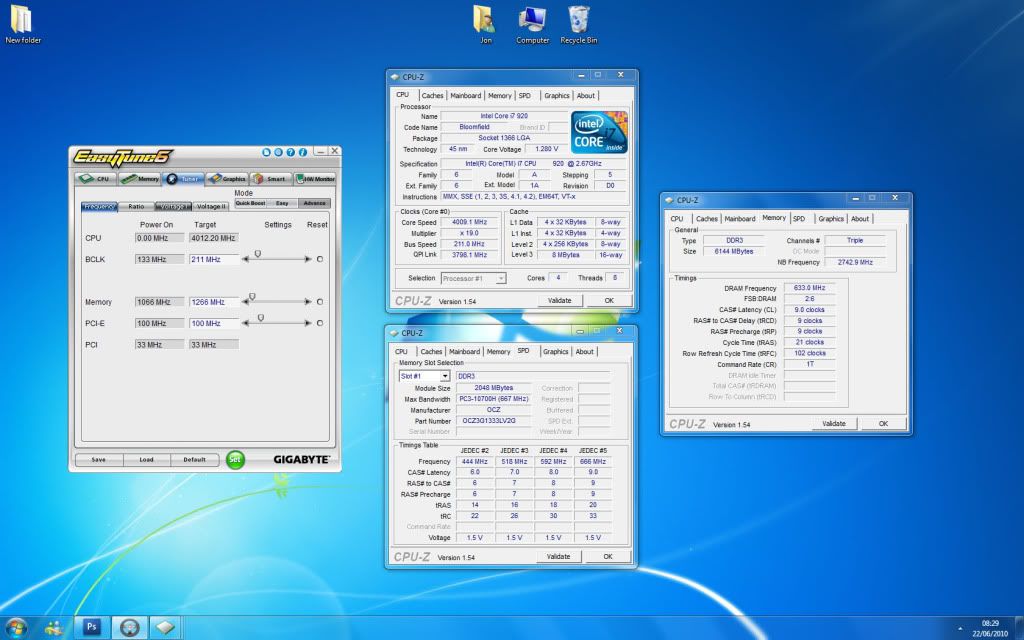Choose Quick Boost mode
The height and width of the screenshot is (640, 1024).
coord(250,203)
